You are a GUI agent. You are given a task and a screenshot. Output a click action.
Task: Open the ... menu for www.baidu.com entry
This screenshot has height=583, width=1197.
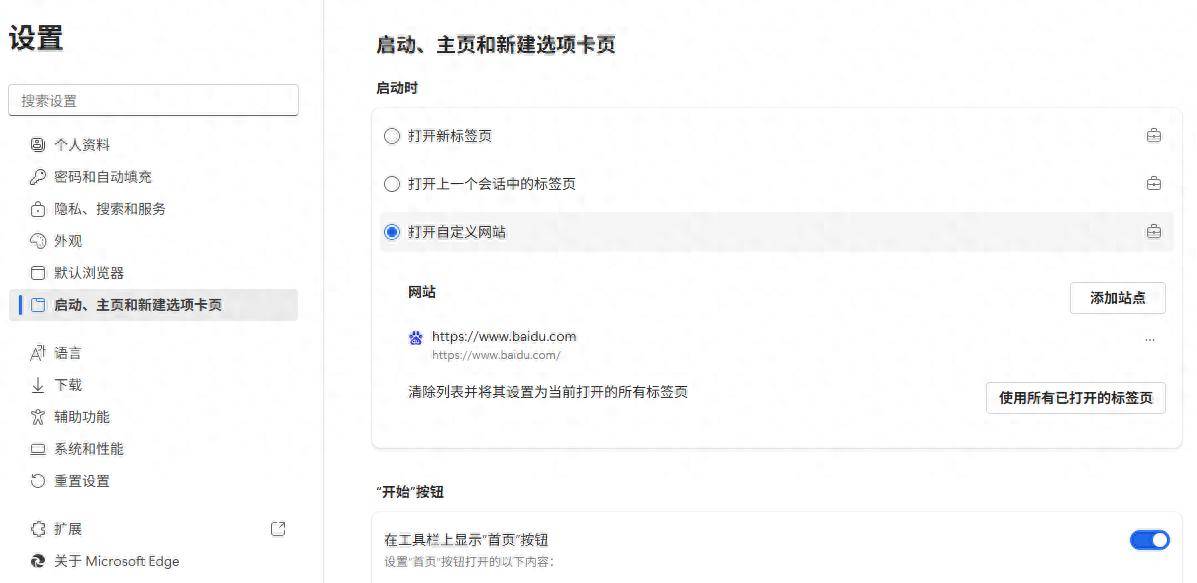(x=1151, y=340)
